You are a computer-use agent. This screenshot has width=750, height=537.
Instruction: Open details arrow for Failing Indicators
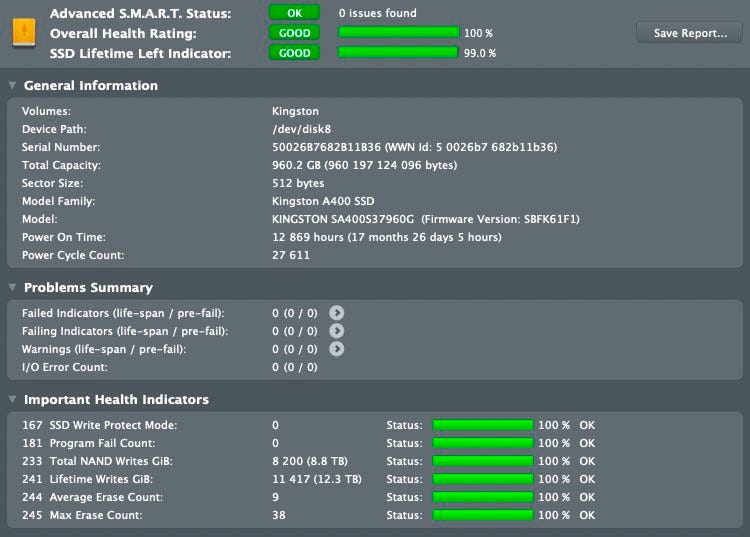[x=337, y=331]
